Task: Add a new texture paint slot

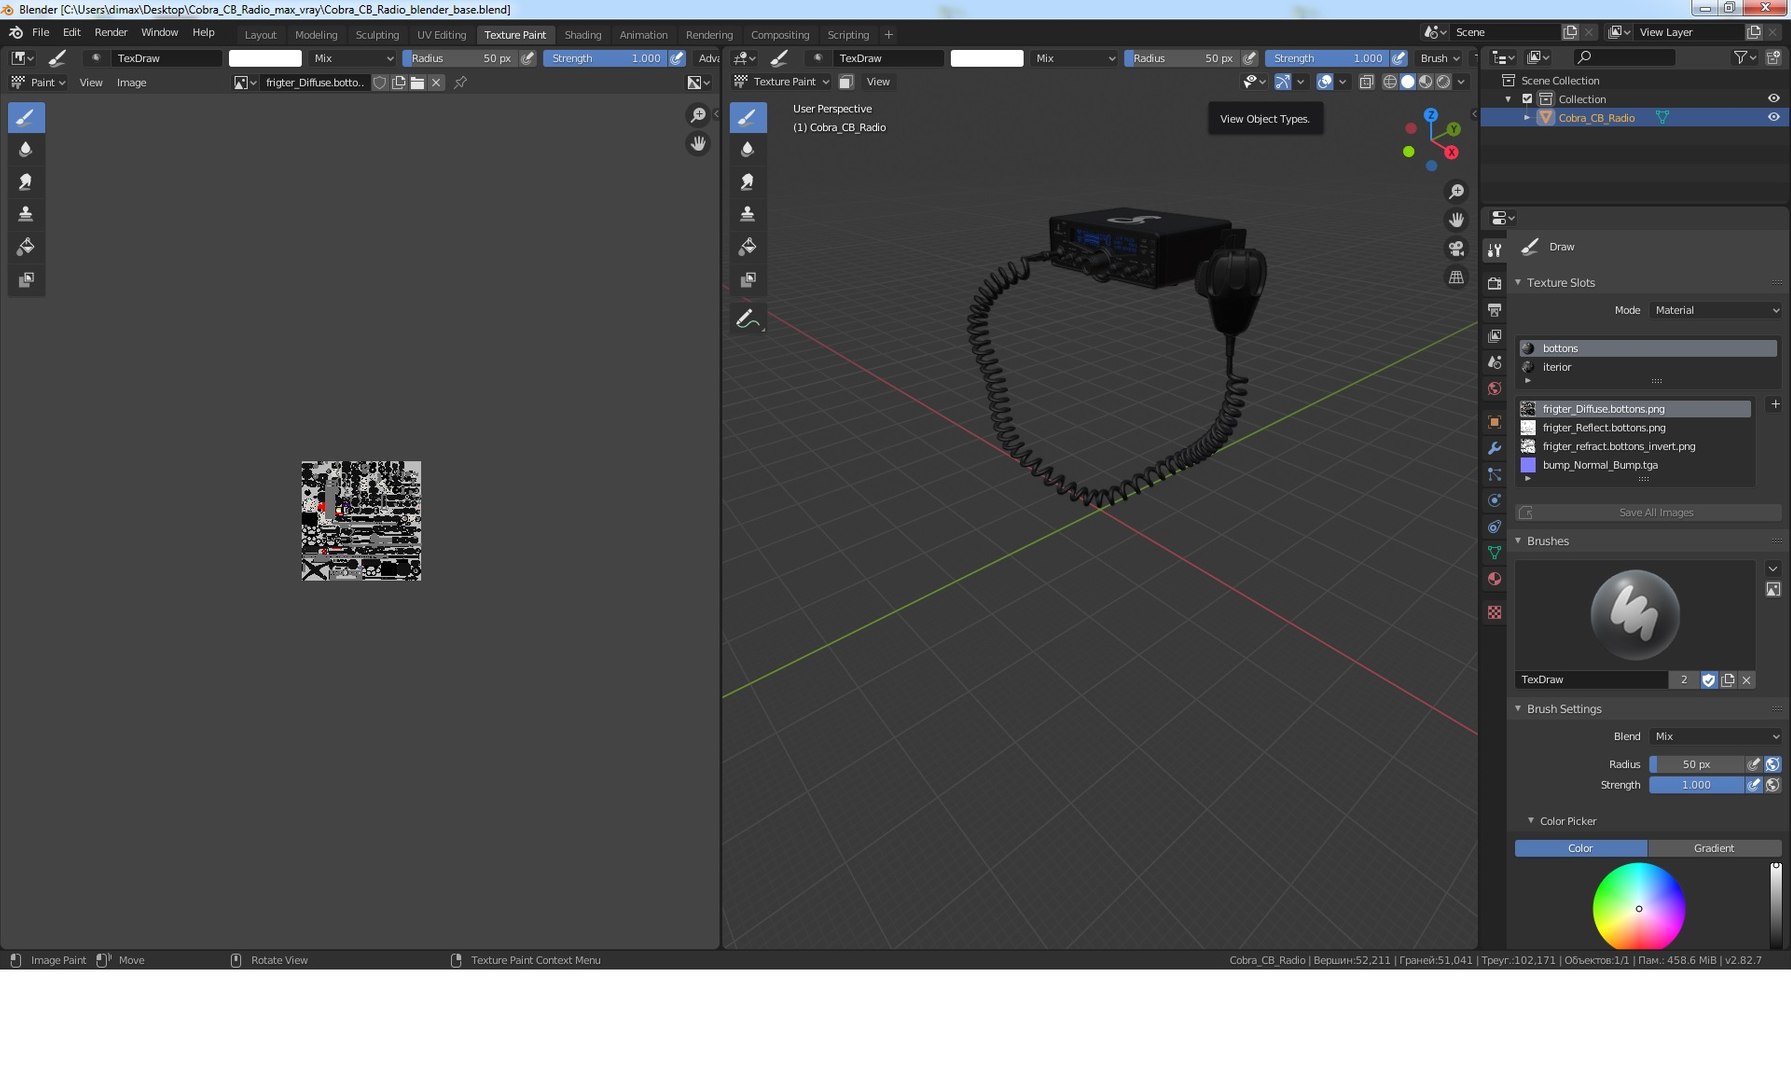Action: coord(1774,404)
